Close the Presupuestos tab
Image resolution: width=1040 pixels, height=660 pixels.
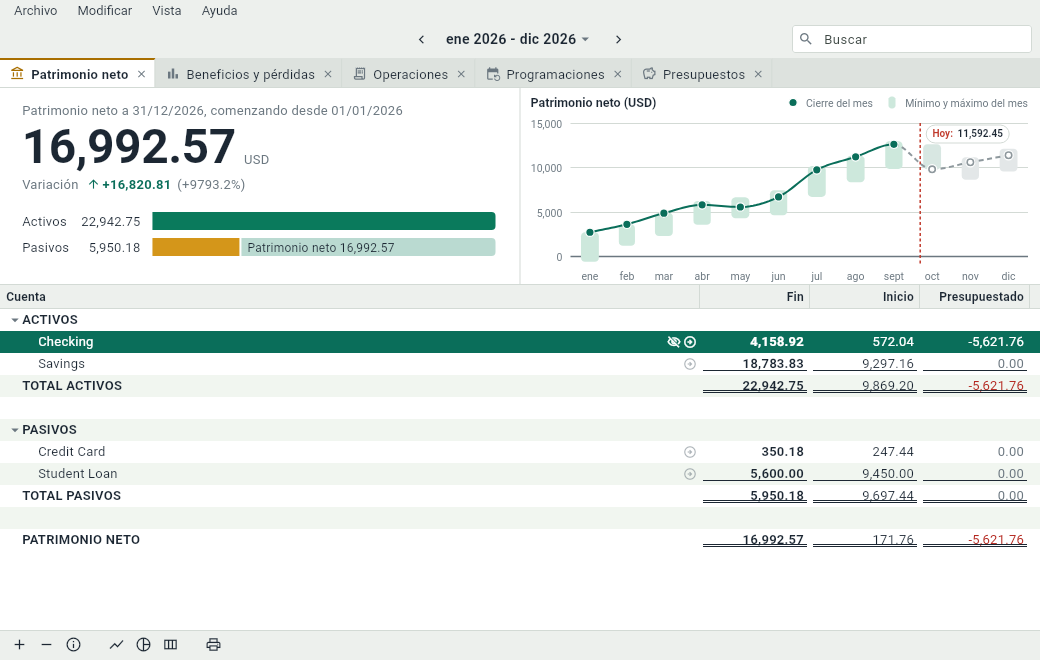click(x=758, y=74)
